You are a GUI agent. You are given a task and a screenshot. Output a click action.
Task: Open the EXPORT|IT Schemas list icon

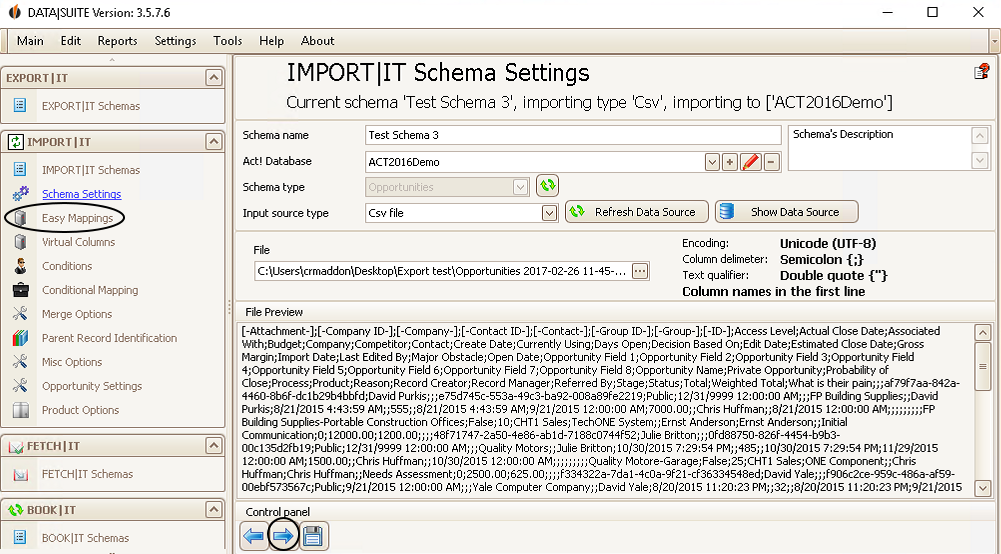click(x=20, y=105)
